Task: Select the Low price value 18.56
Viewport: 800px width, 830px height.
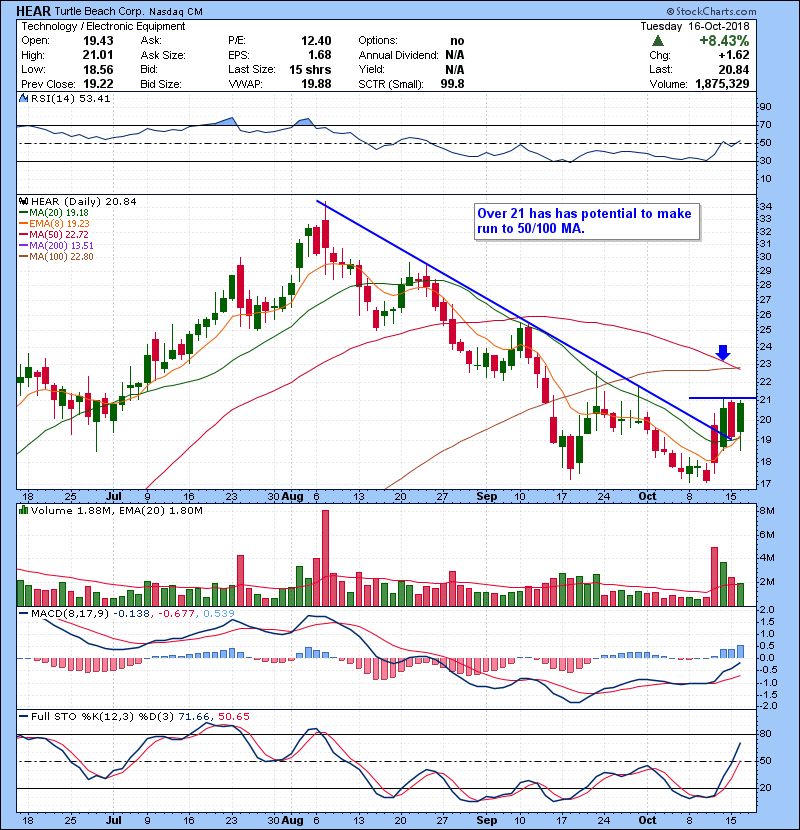Action: pyautogui.click(x=98, y=69)
